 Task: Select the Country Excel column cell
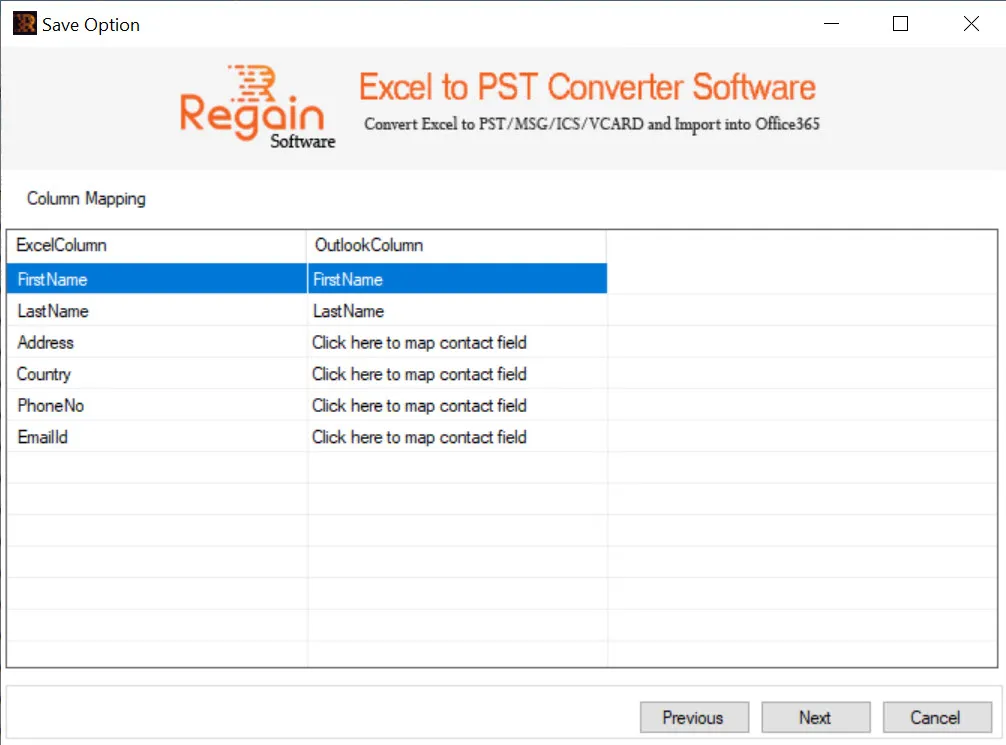pyautogui.click(x=157, y=373)
